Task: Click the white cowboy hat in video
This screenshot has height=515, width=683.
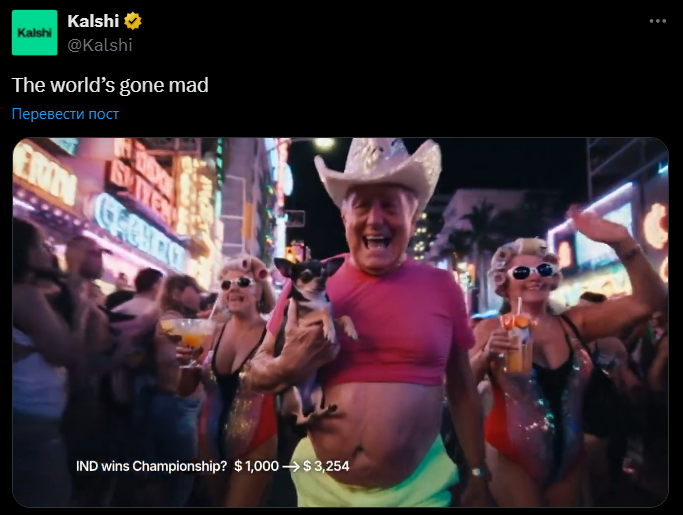Action: point(378,172)
